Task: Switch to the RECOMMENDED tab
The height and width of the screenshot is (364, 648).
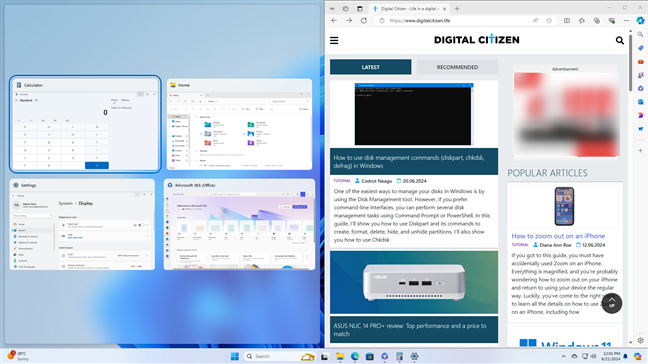Action: pyautogui.click(x=457, y=67)
